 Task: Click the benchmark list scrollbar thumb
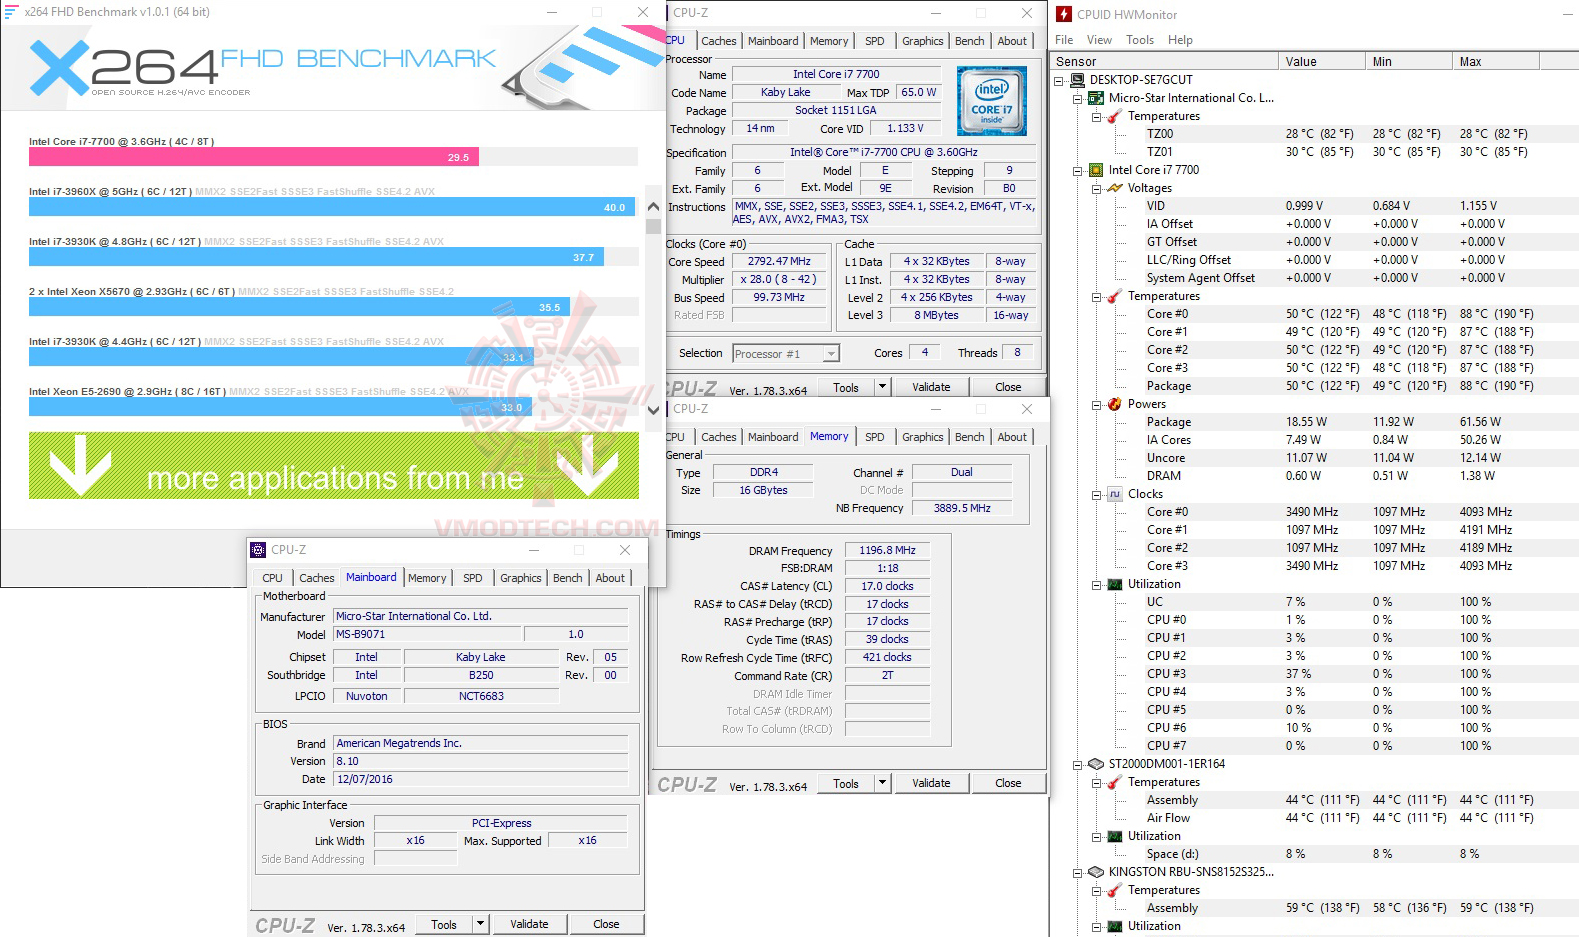(x=653, y=226)
